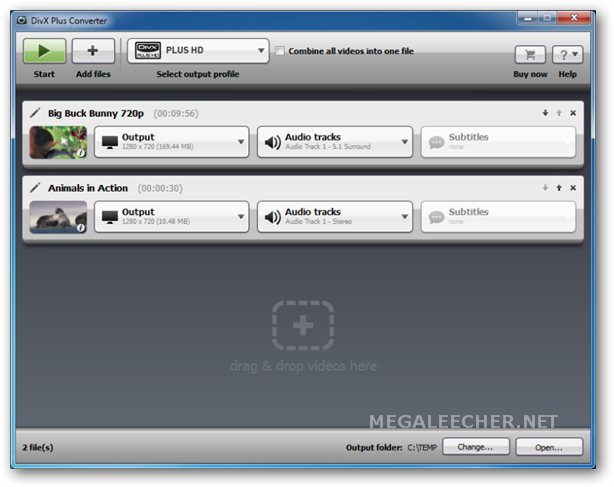This screenshot has height=487, width=614.
Task: Move Animals in Action up in list
Action: (559, 188)
